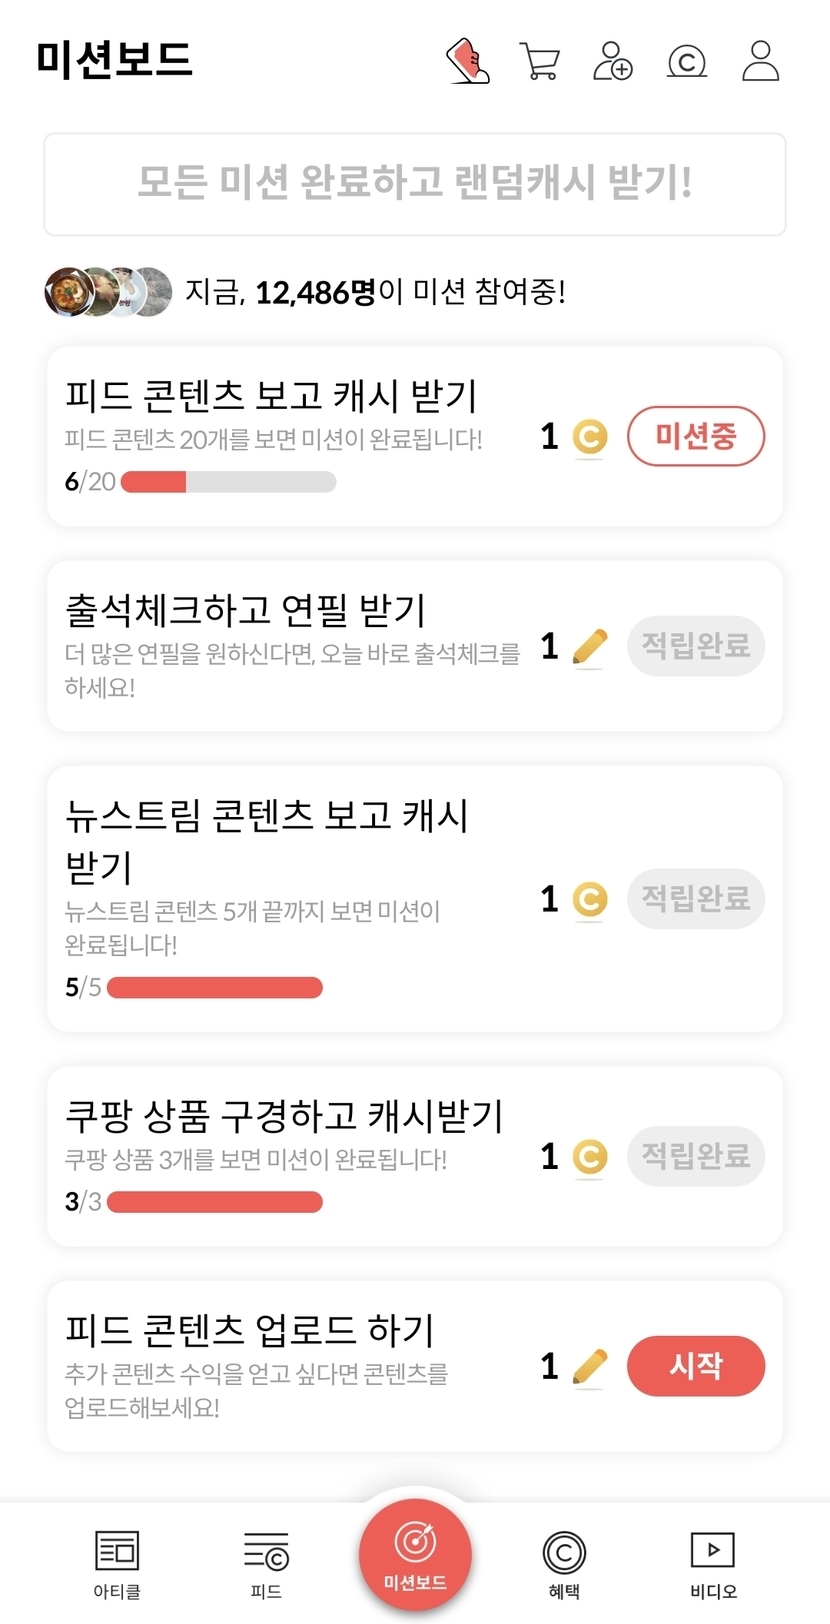Open the 비디오 tab
The width and height of the screenshot is (830, 1624).
tap(713, 1564)
